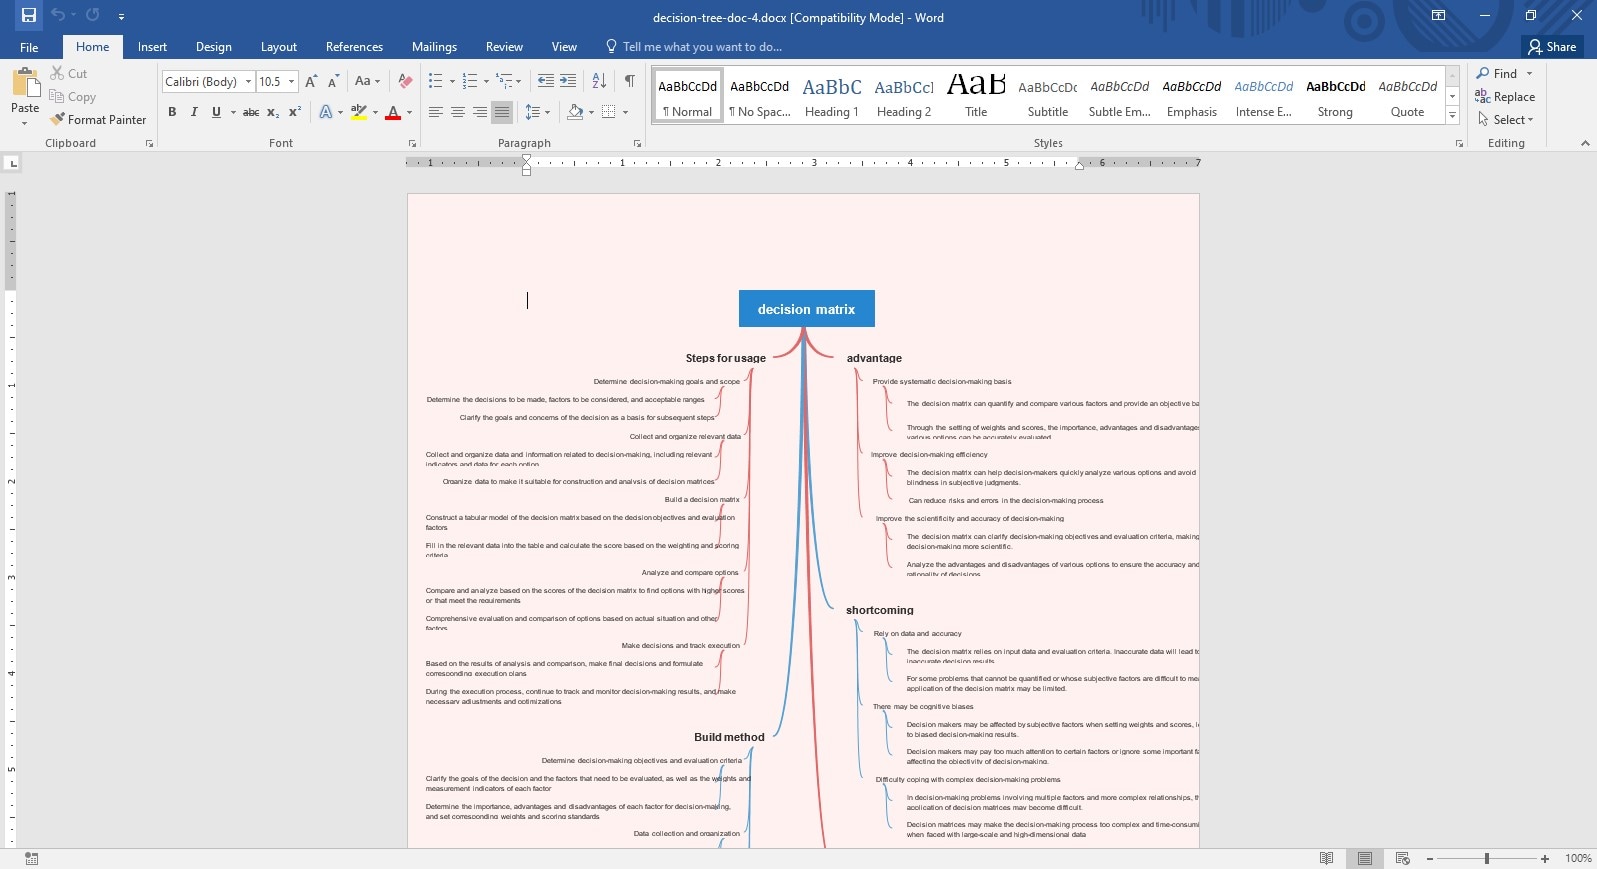This screenshot has width=1597, height=869.
Task: Toggle underline formatting
Action: pos(216,112)
